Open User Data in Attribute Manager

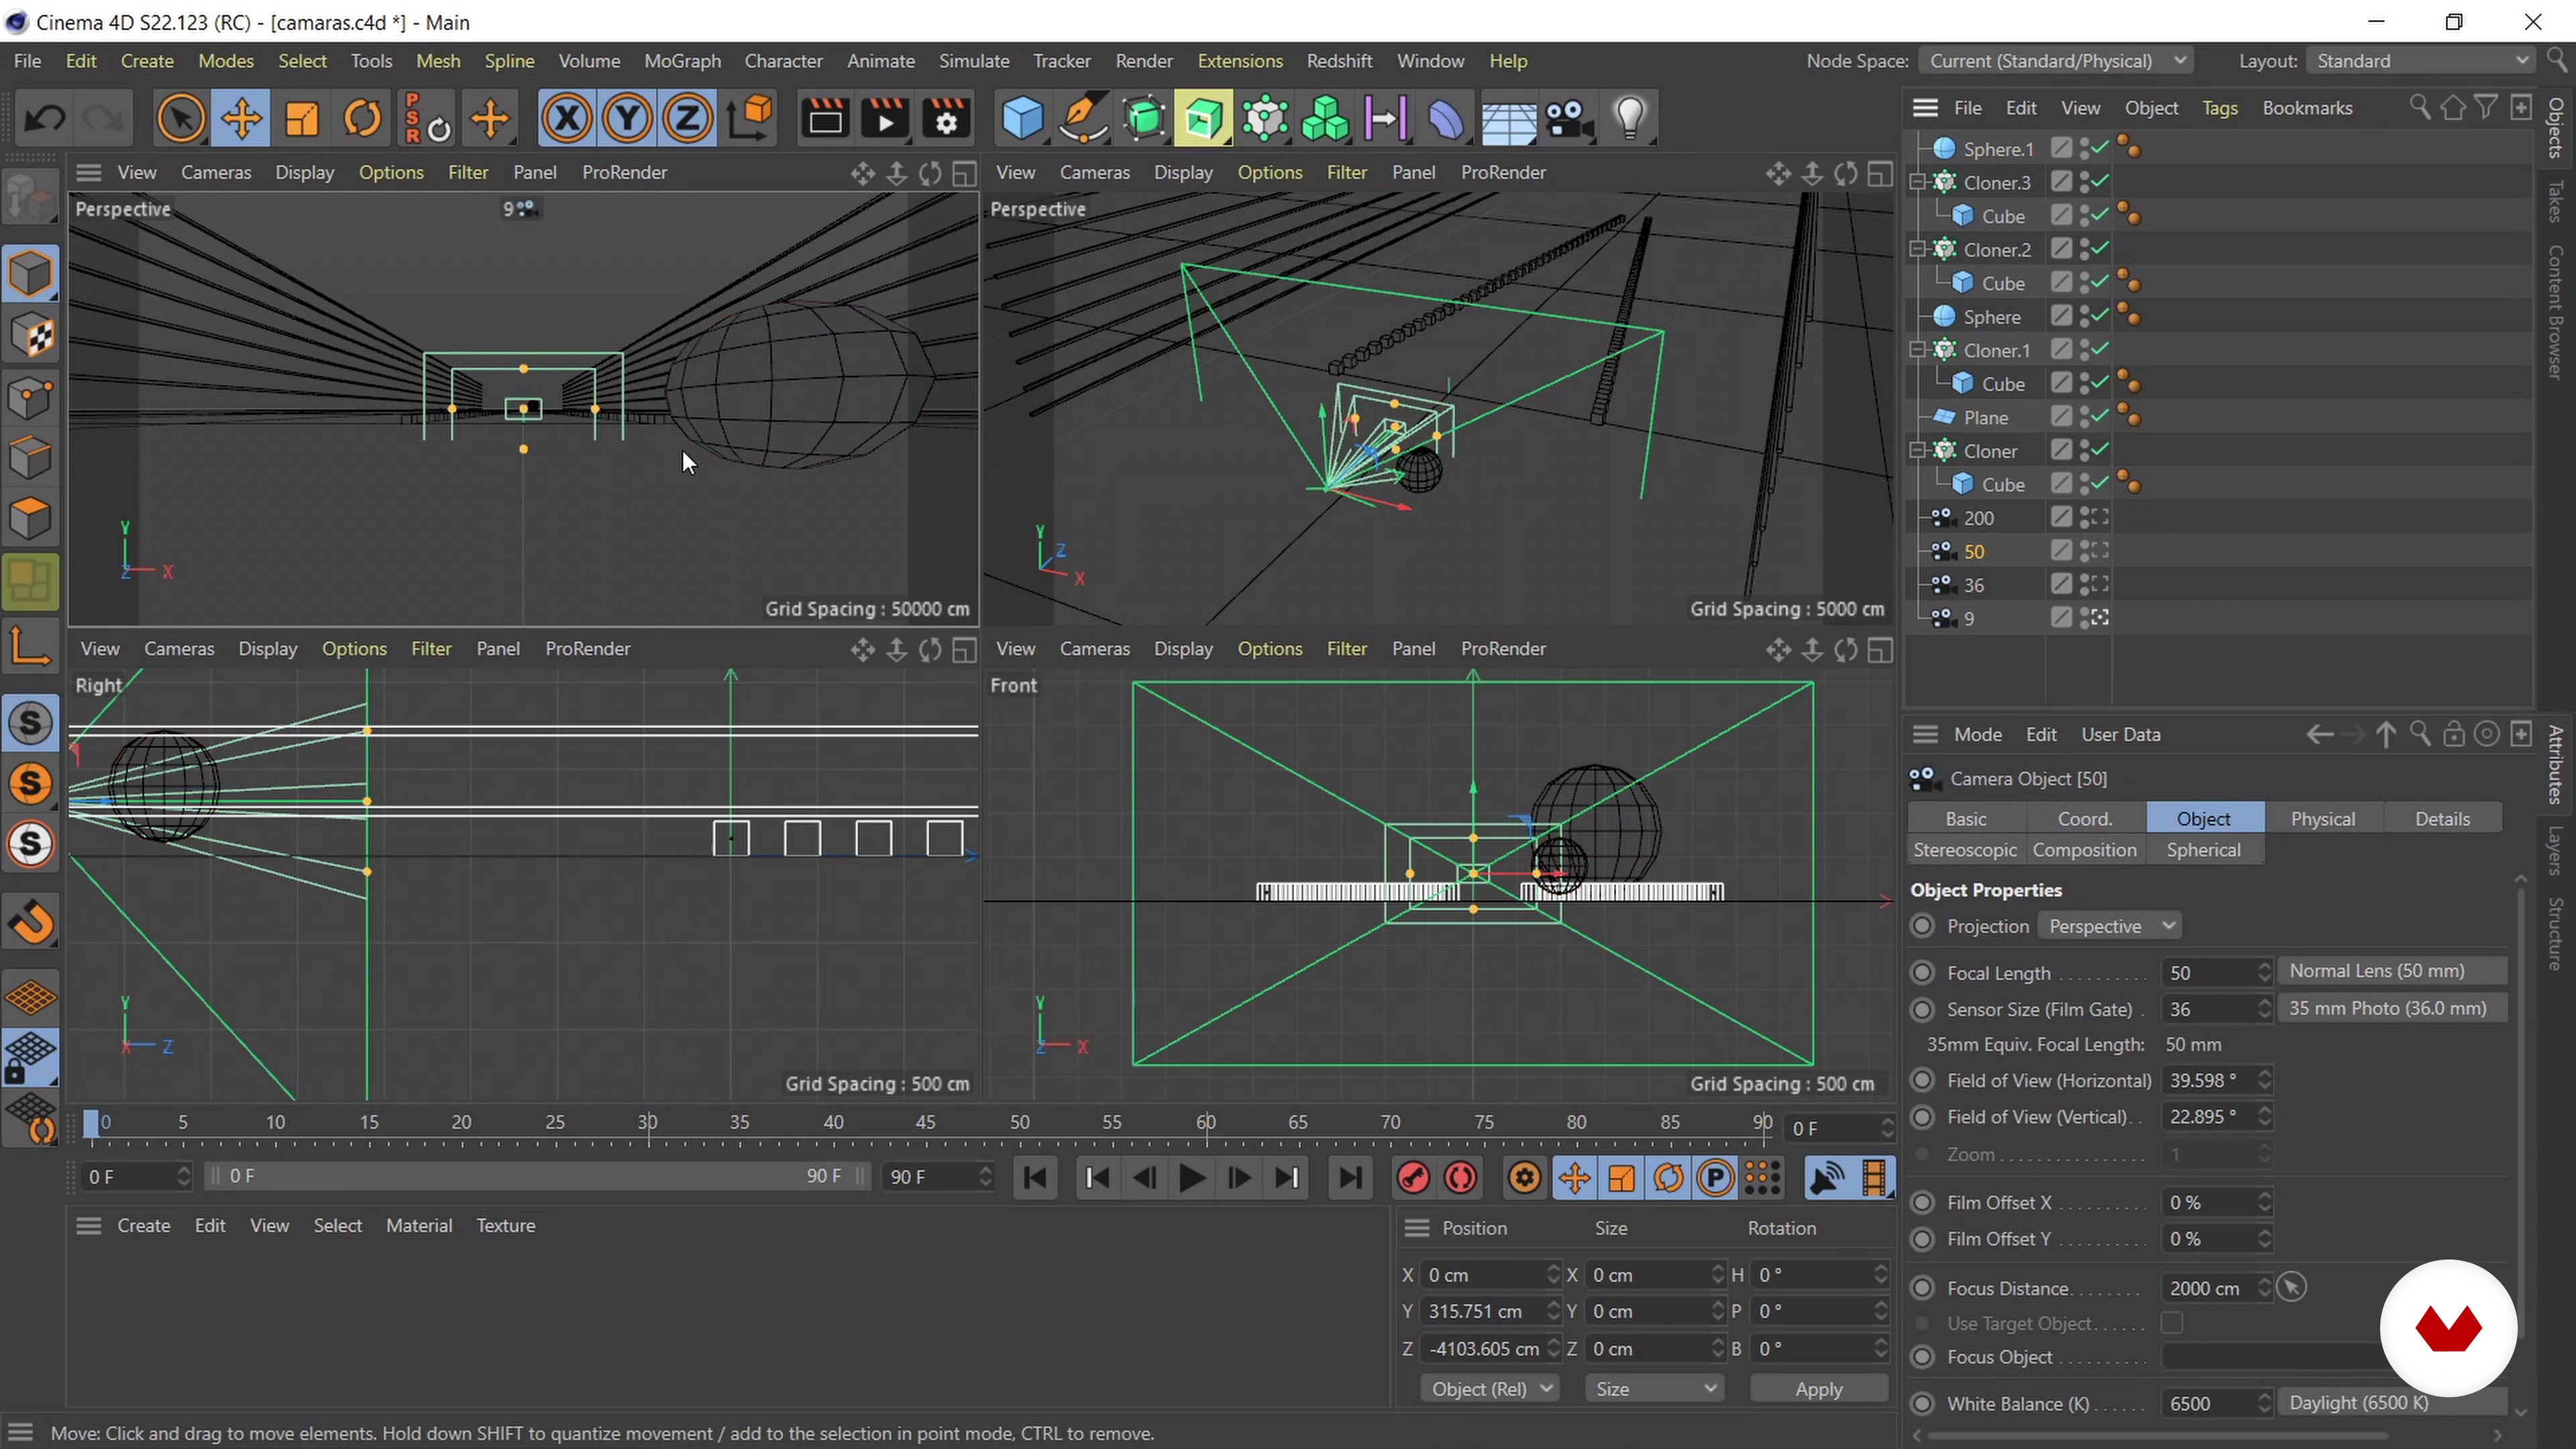(2121, 734)
